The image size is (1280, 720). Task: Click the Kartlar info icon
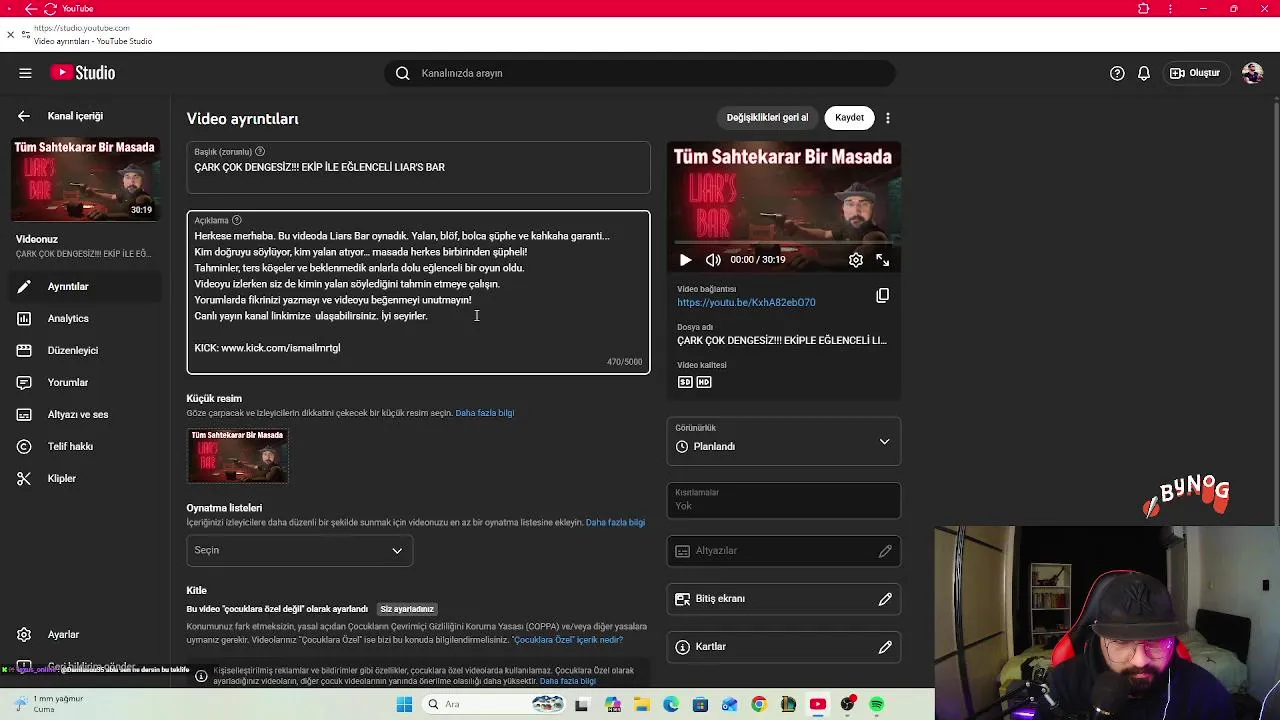pos(683,647)
